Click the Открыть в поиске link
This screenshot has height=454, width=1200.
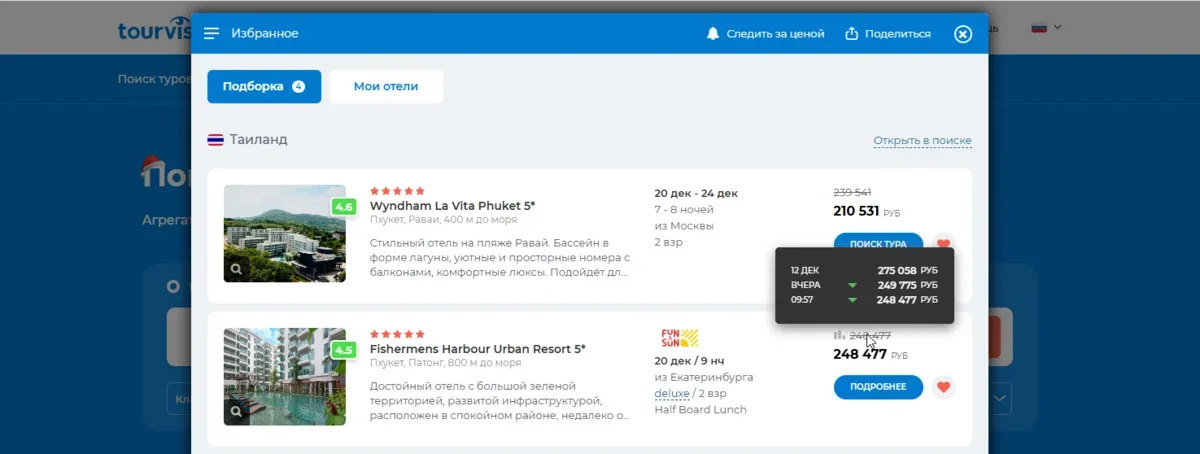[922, 141]
